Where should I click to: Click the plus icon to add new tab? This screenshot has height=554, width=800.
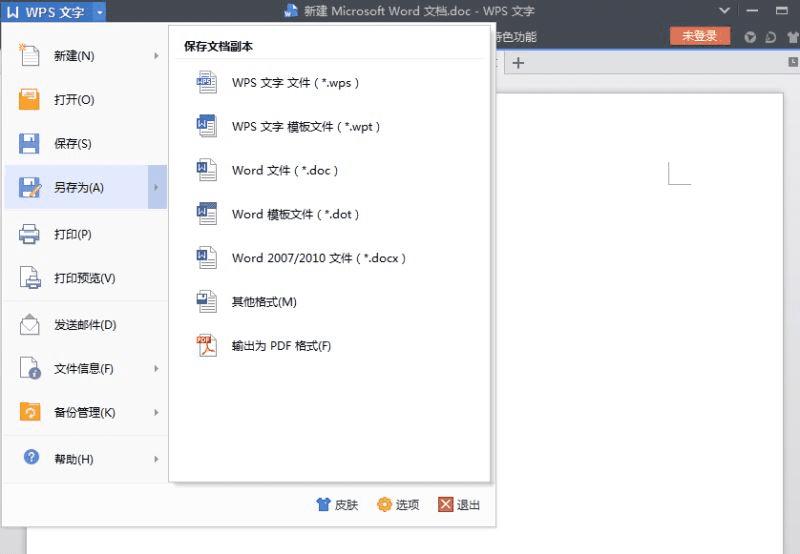[518, 63]
